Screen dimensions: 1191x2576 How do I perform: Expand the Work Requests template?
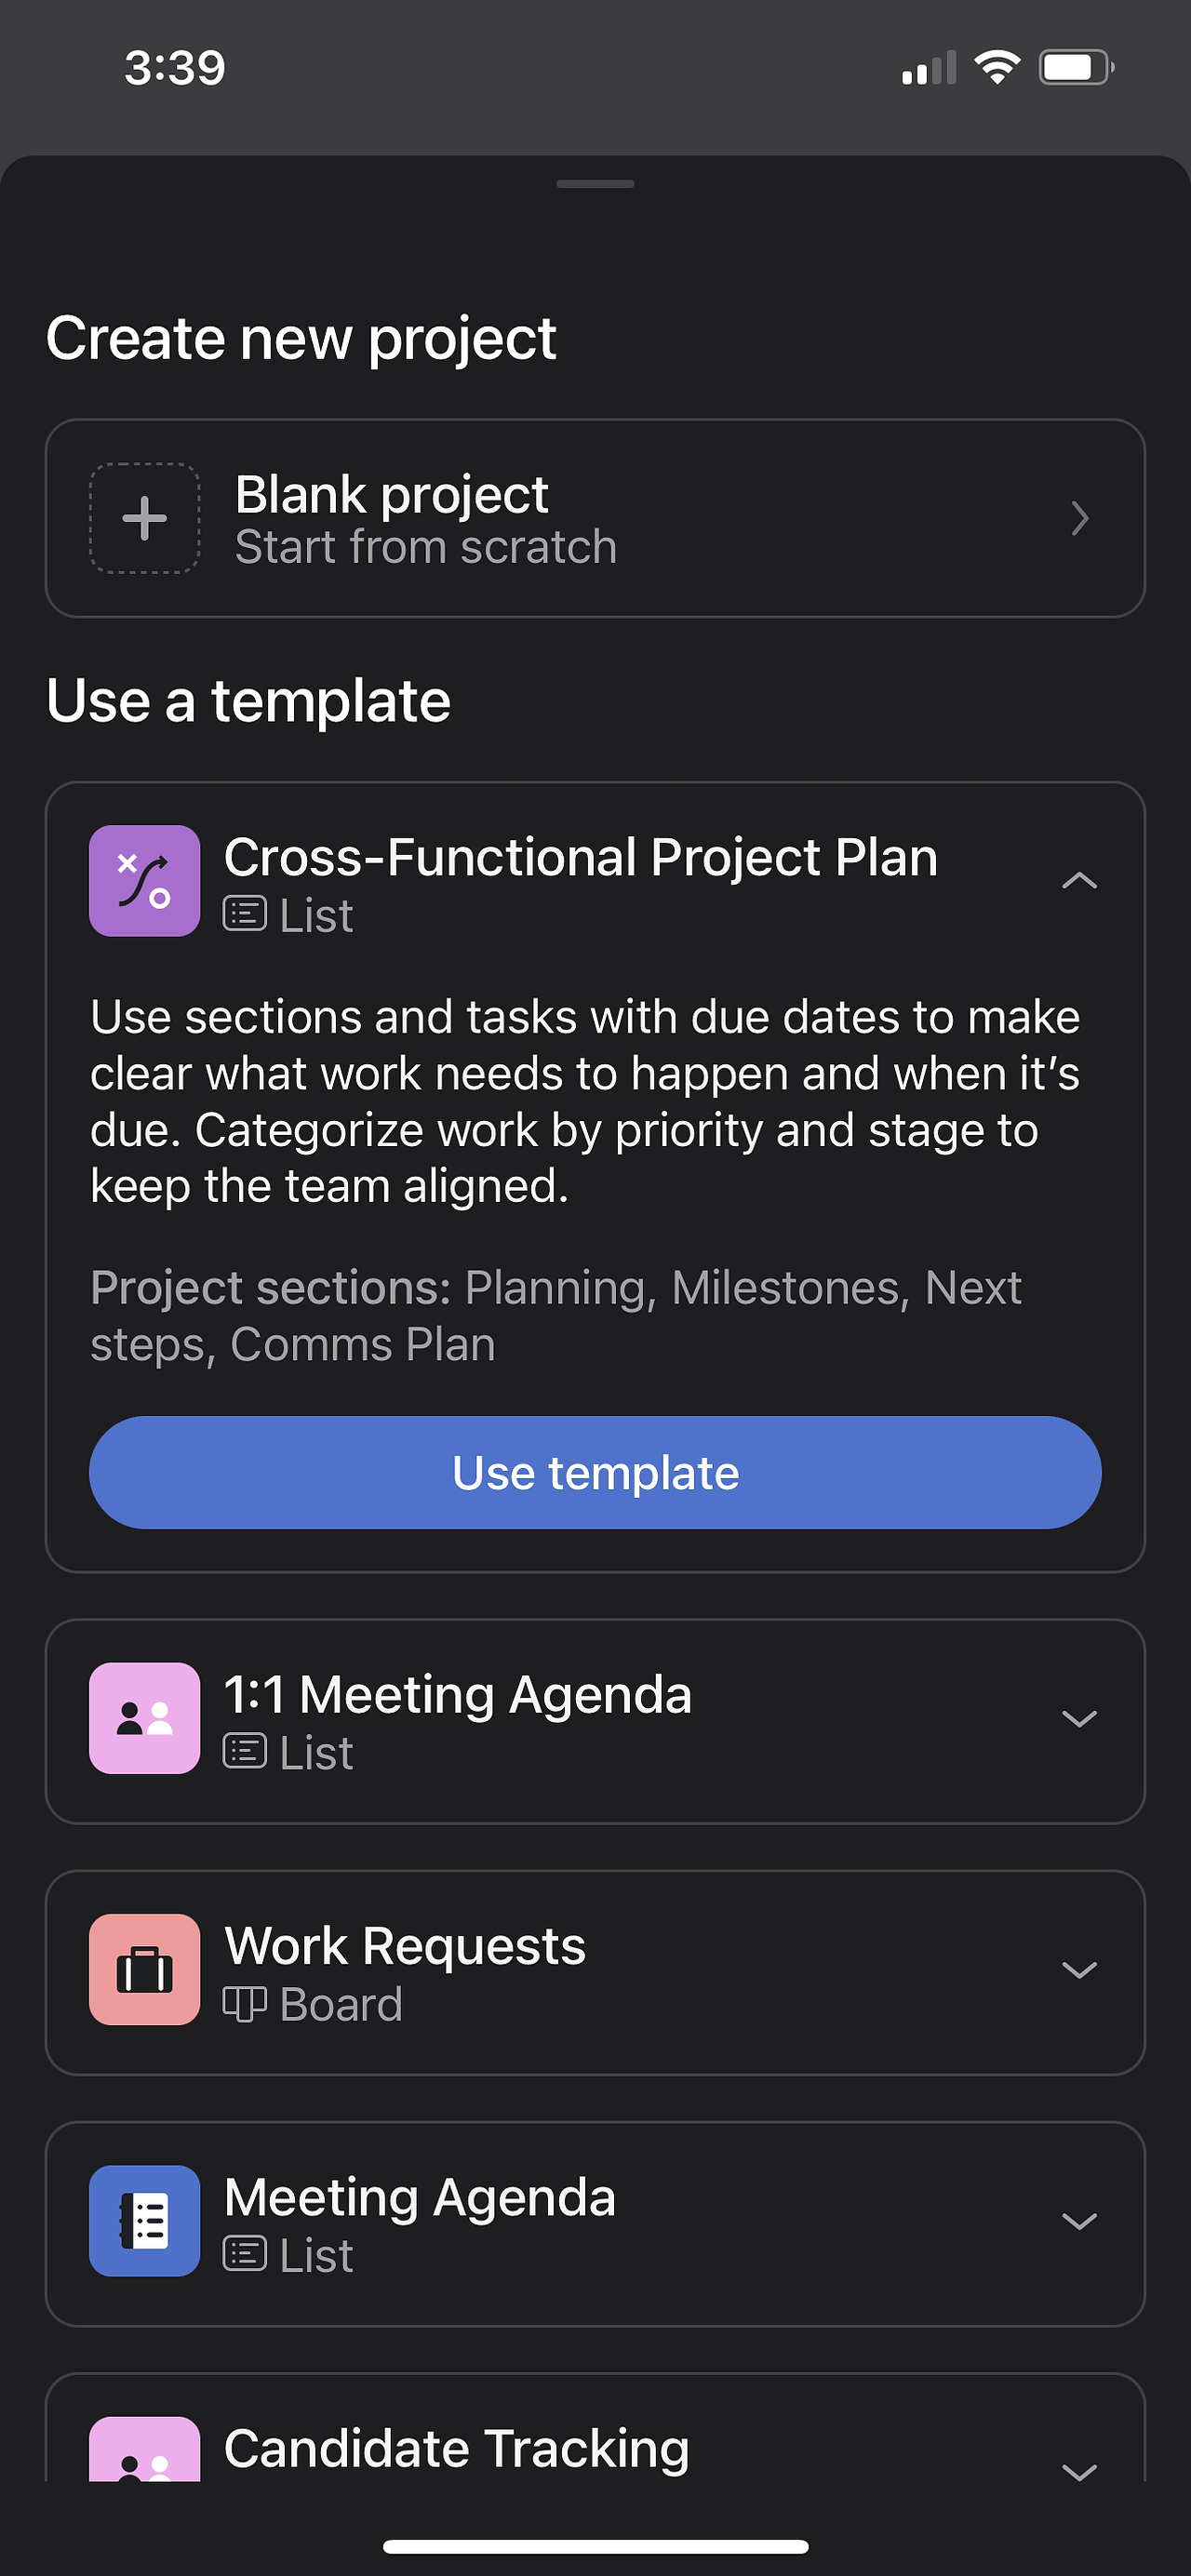(x=1079, y=1970)
